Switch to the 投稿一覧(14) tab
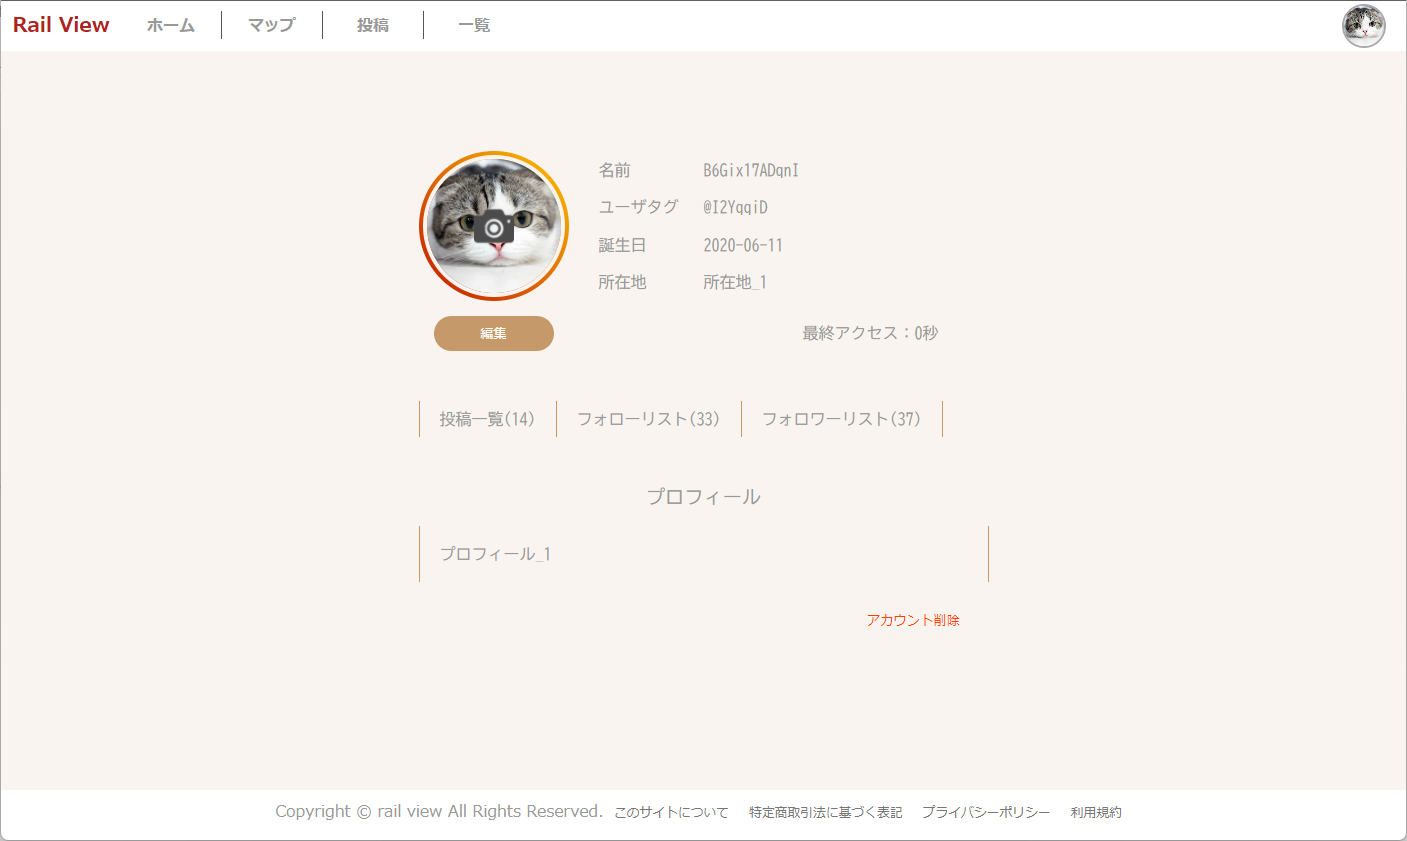The width and height of the screenshot is (1407, 841). click(x=487, y=419)
